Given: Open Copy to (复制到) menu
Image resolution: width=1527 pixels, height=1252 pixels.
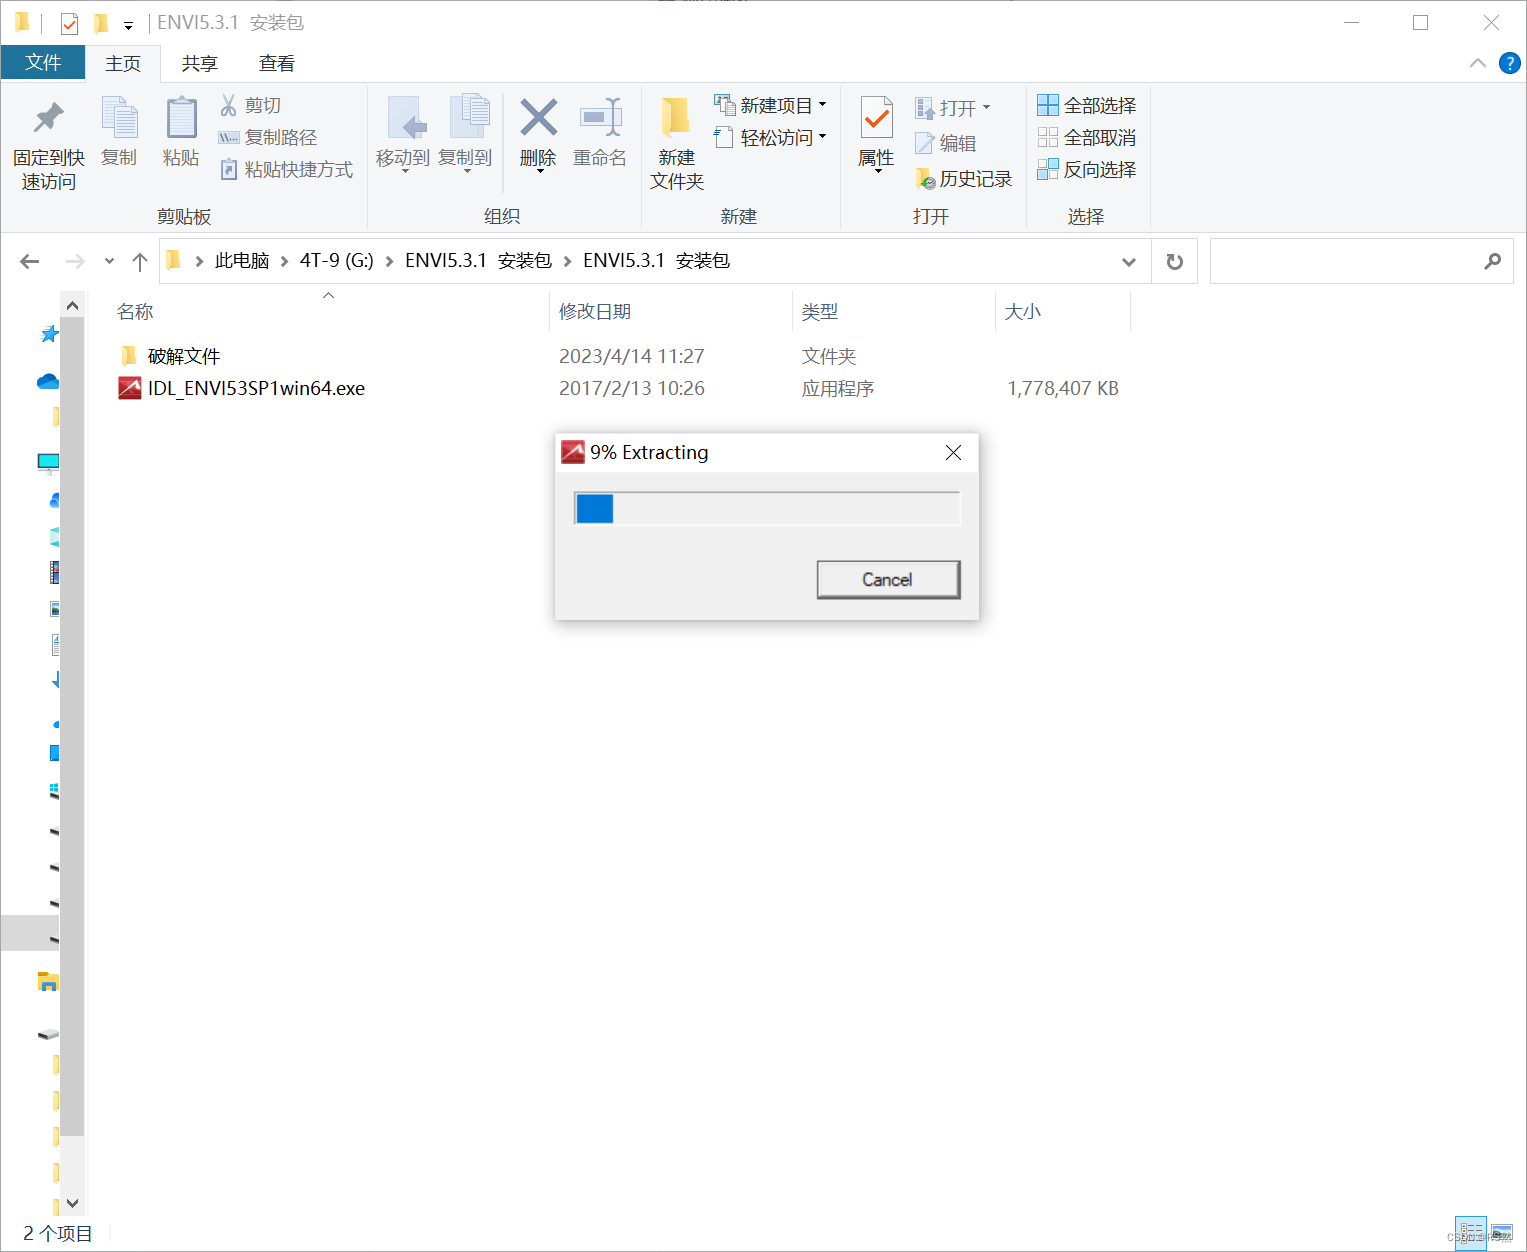Looking at the screenshot, I should 466,133.
